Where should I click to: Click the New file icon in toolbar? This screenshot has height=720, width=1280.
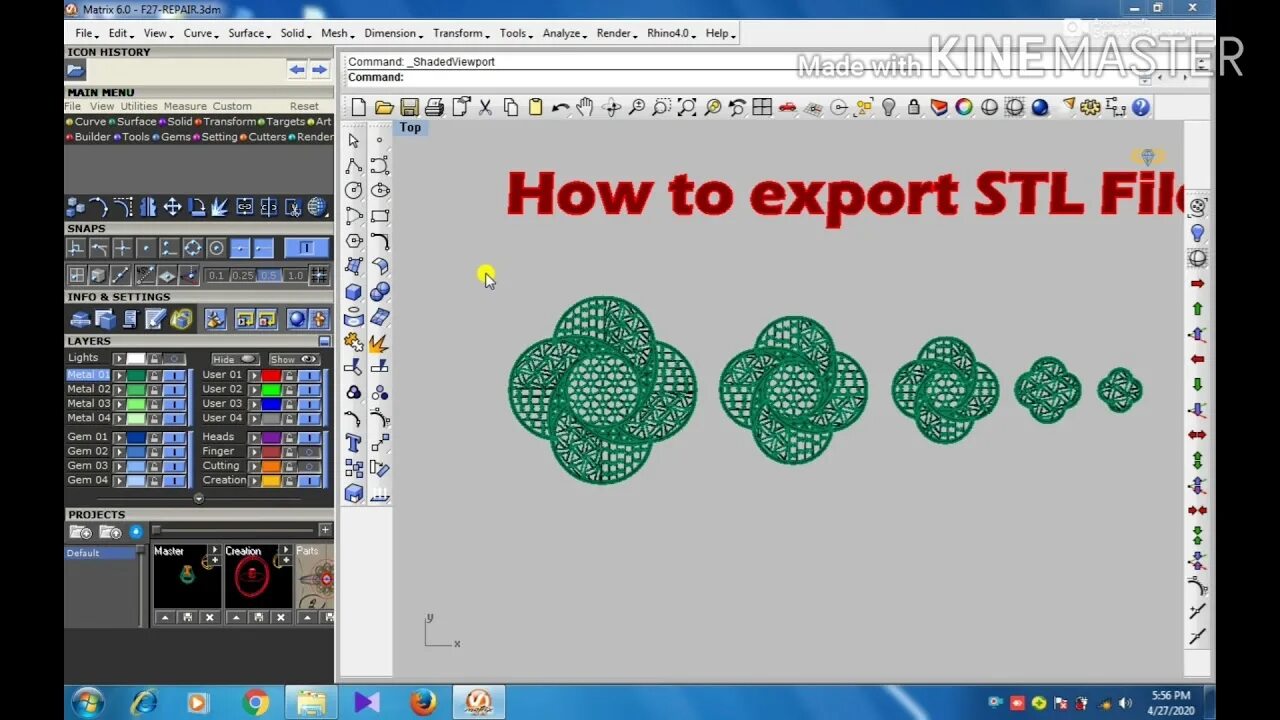pyautogui.click(x=359, y=107)
